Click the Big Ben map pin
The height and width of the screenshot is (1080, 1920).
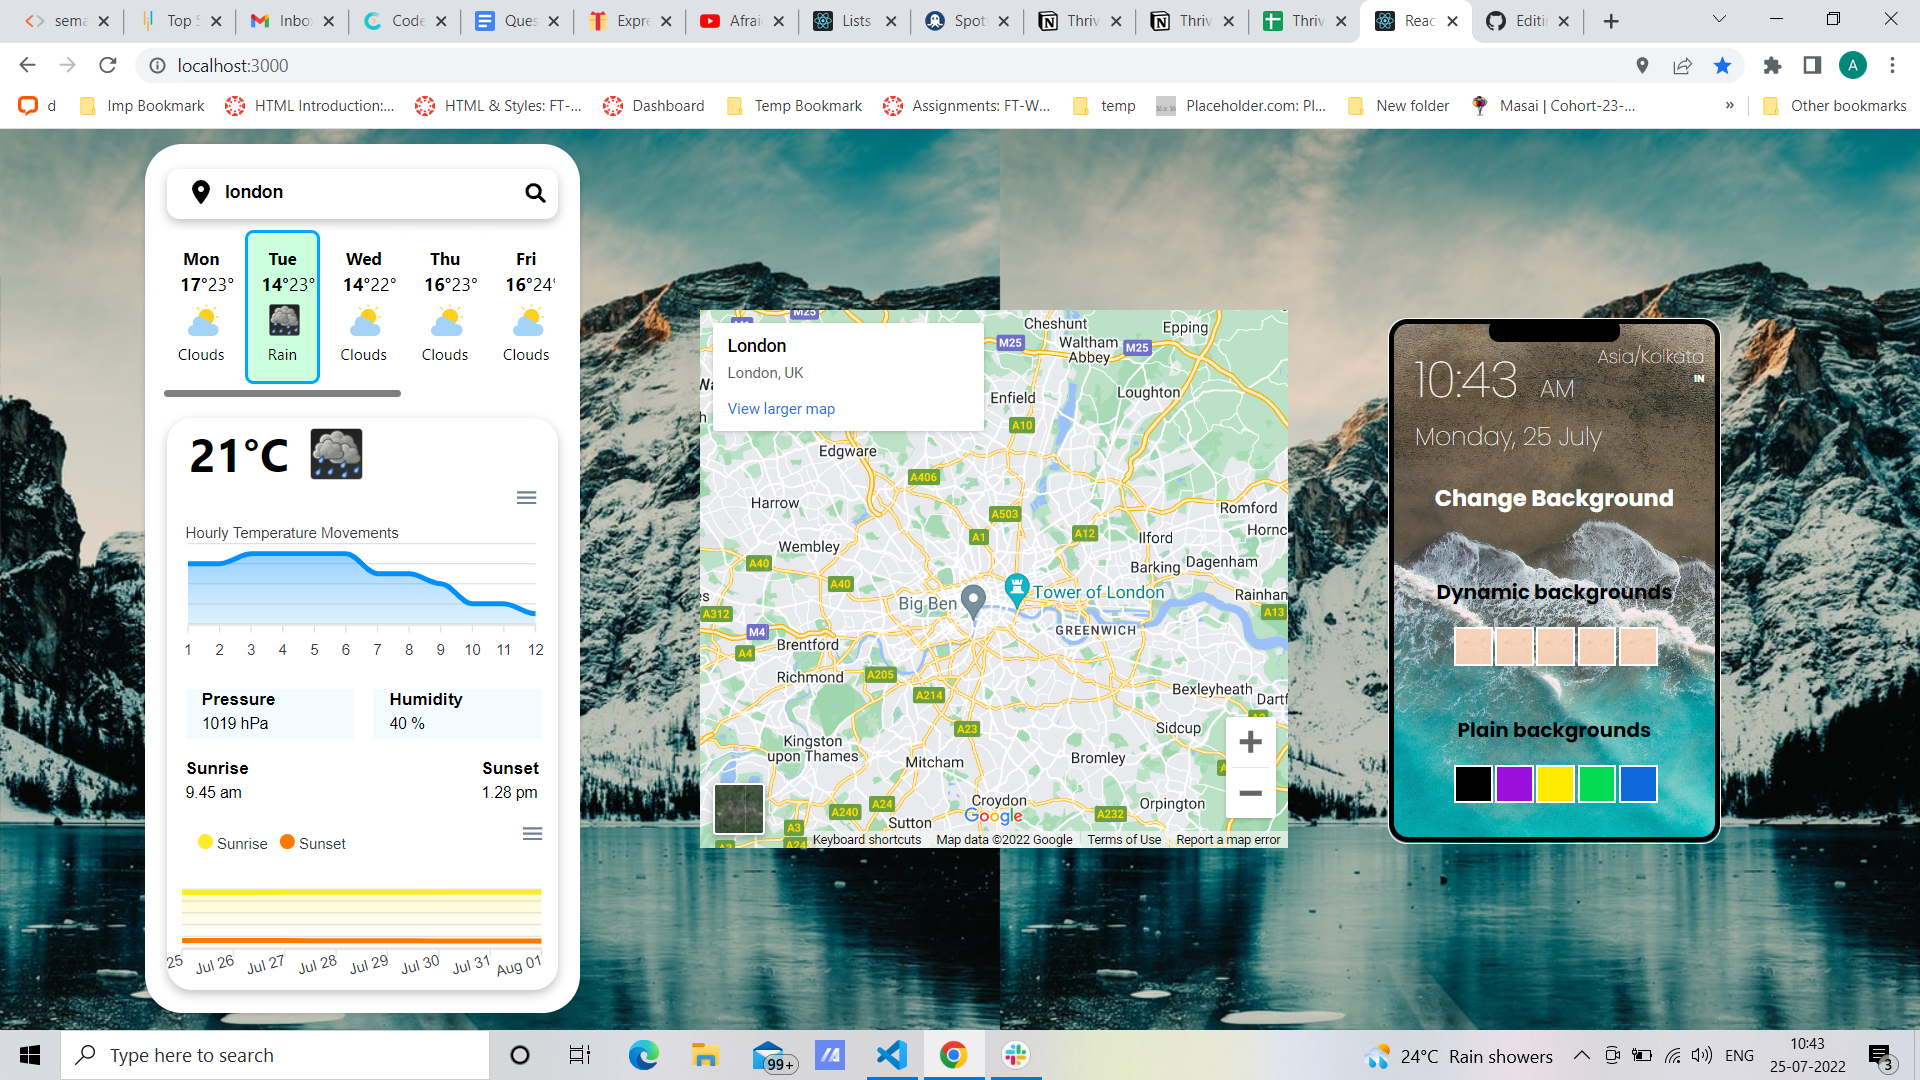(x=973, y=602)
